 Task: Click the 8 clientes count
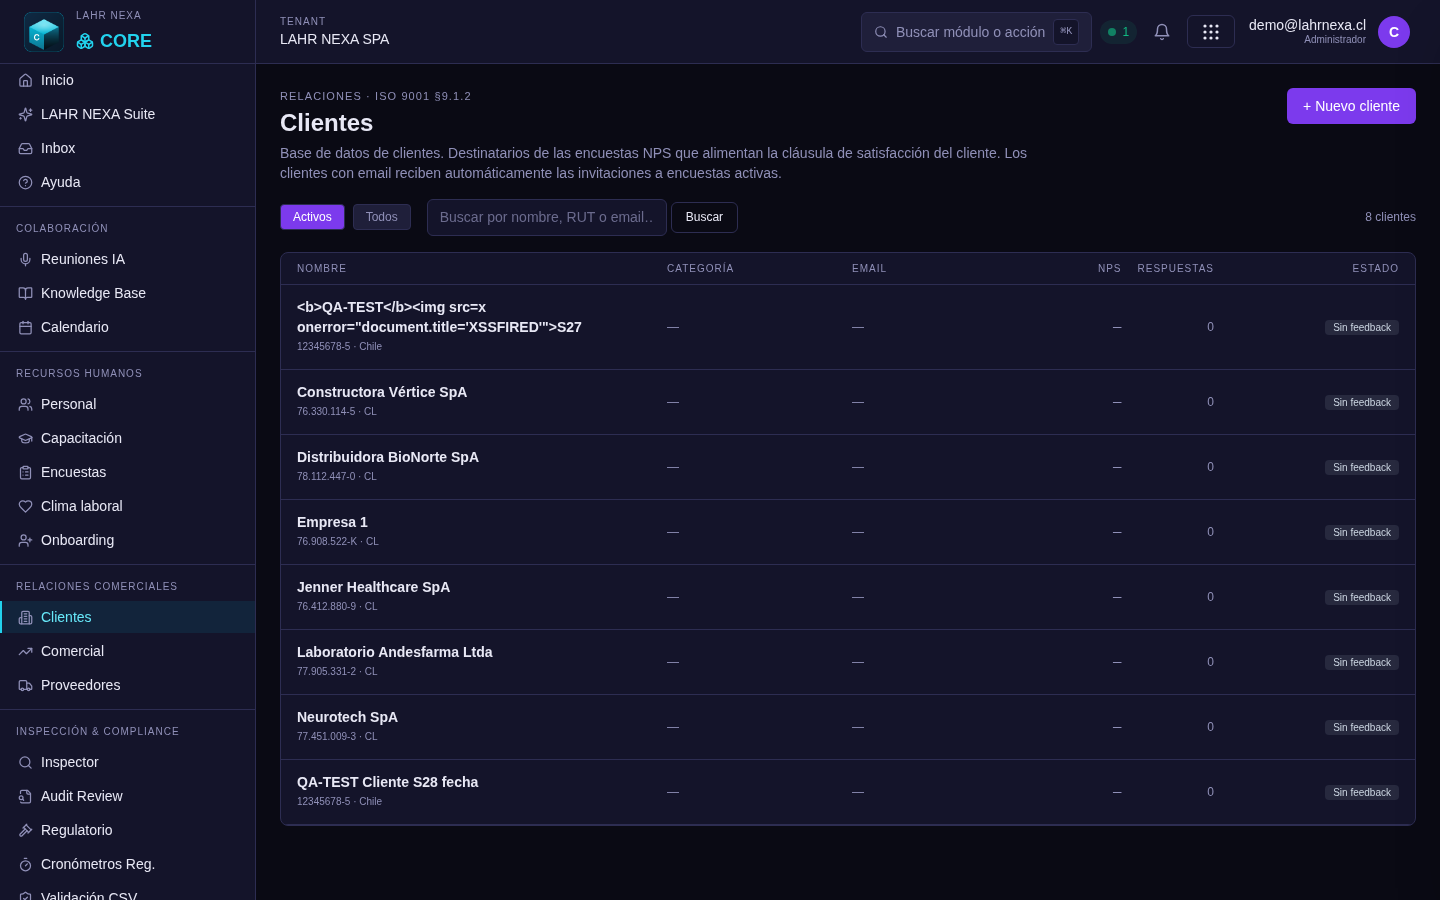click(x=1390, y=217)
